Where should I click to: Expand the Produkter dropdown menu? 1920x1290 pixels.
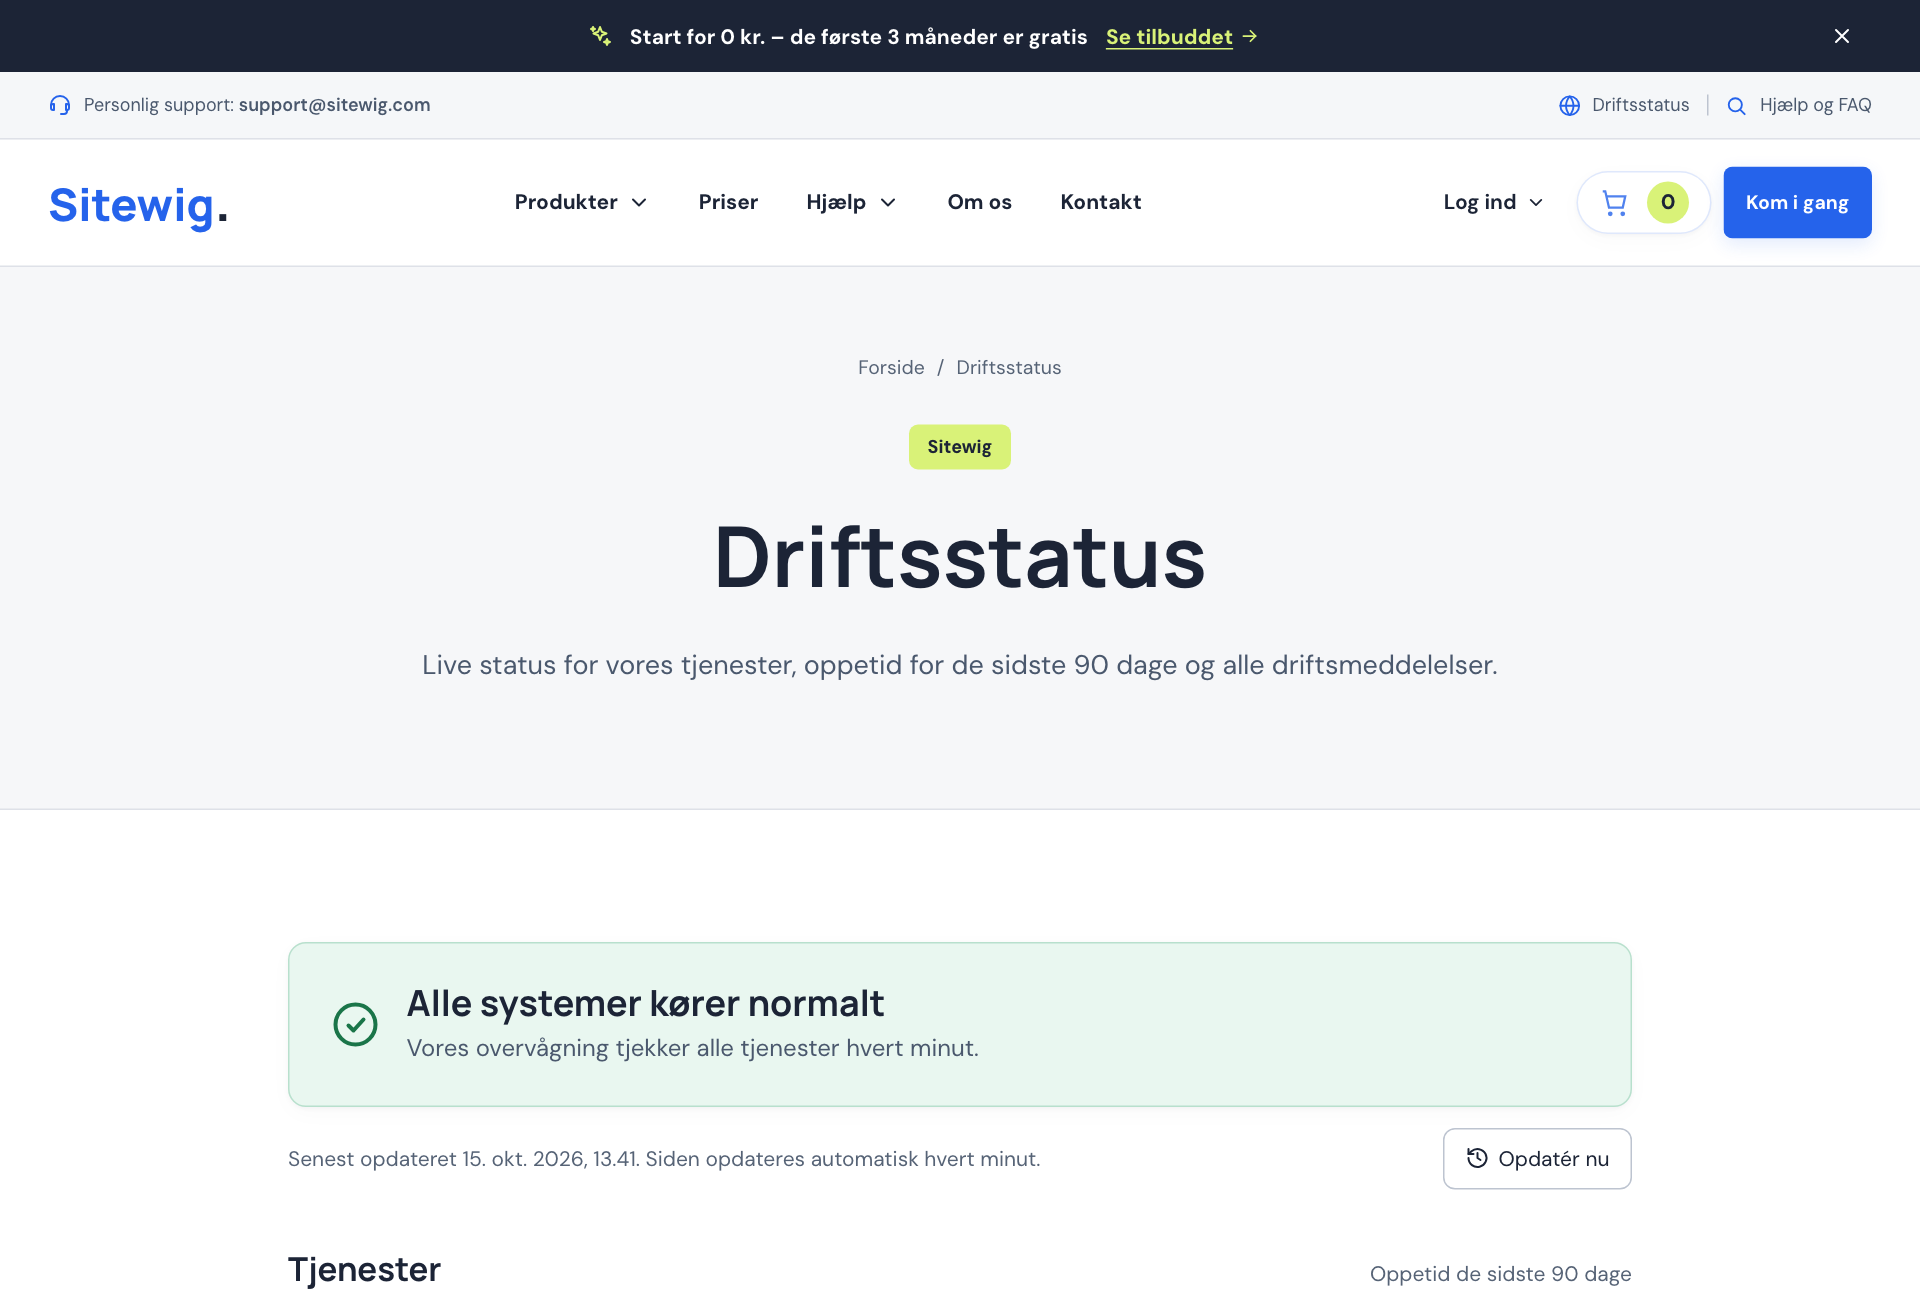(581, 202)
